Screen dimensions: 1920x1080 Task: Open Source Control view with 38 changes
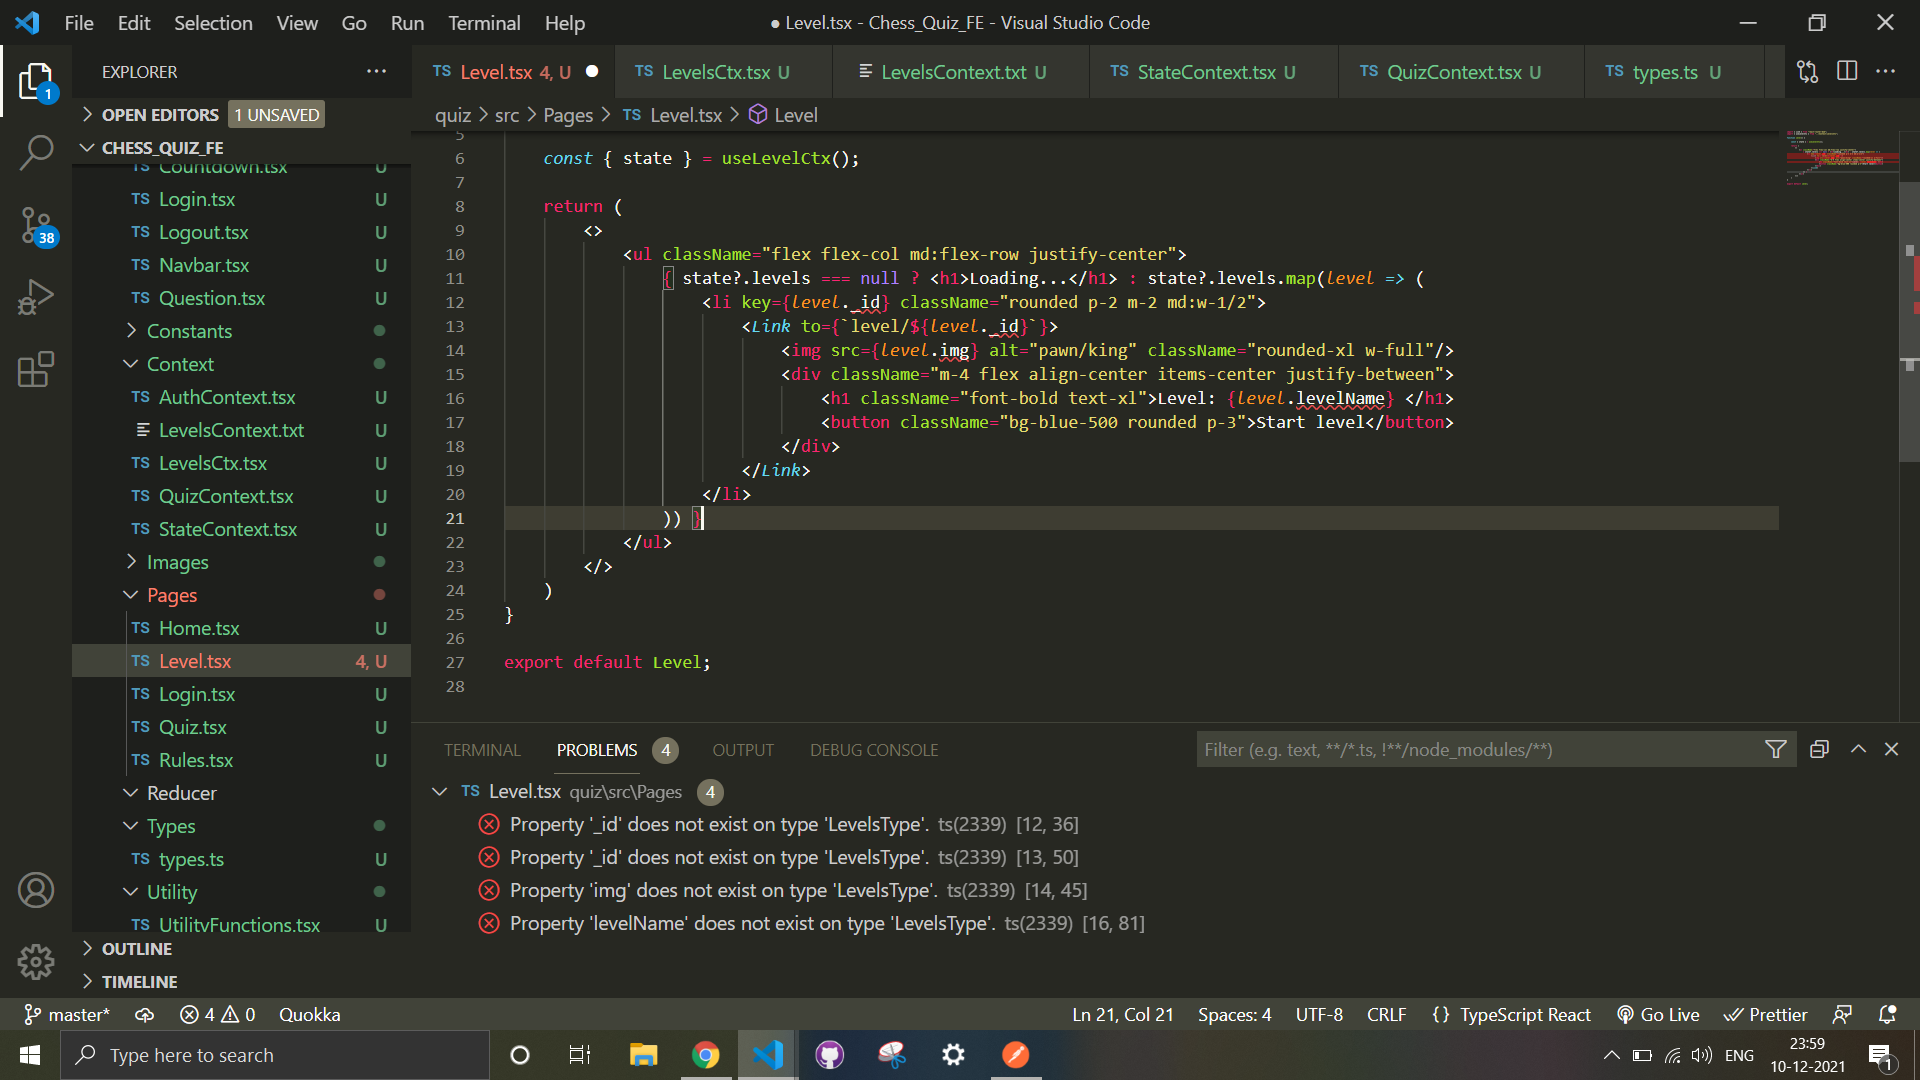click(x=36, y=226)
